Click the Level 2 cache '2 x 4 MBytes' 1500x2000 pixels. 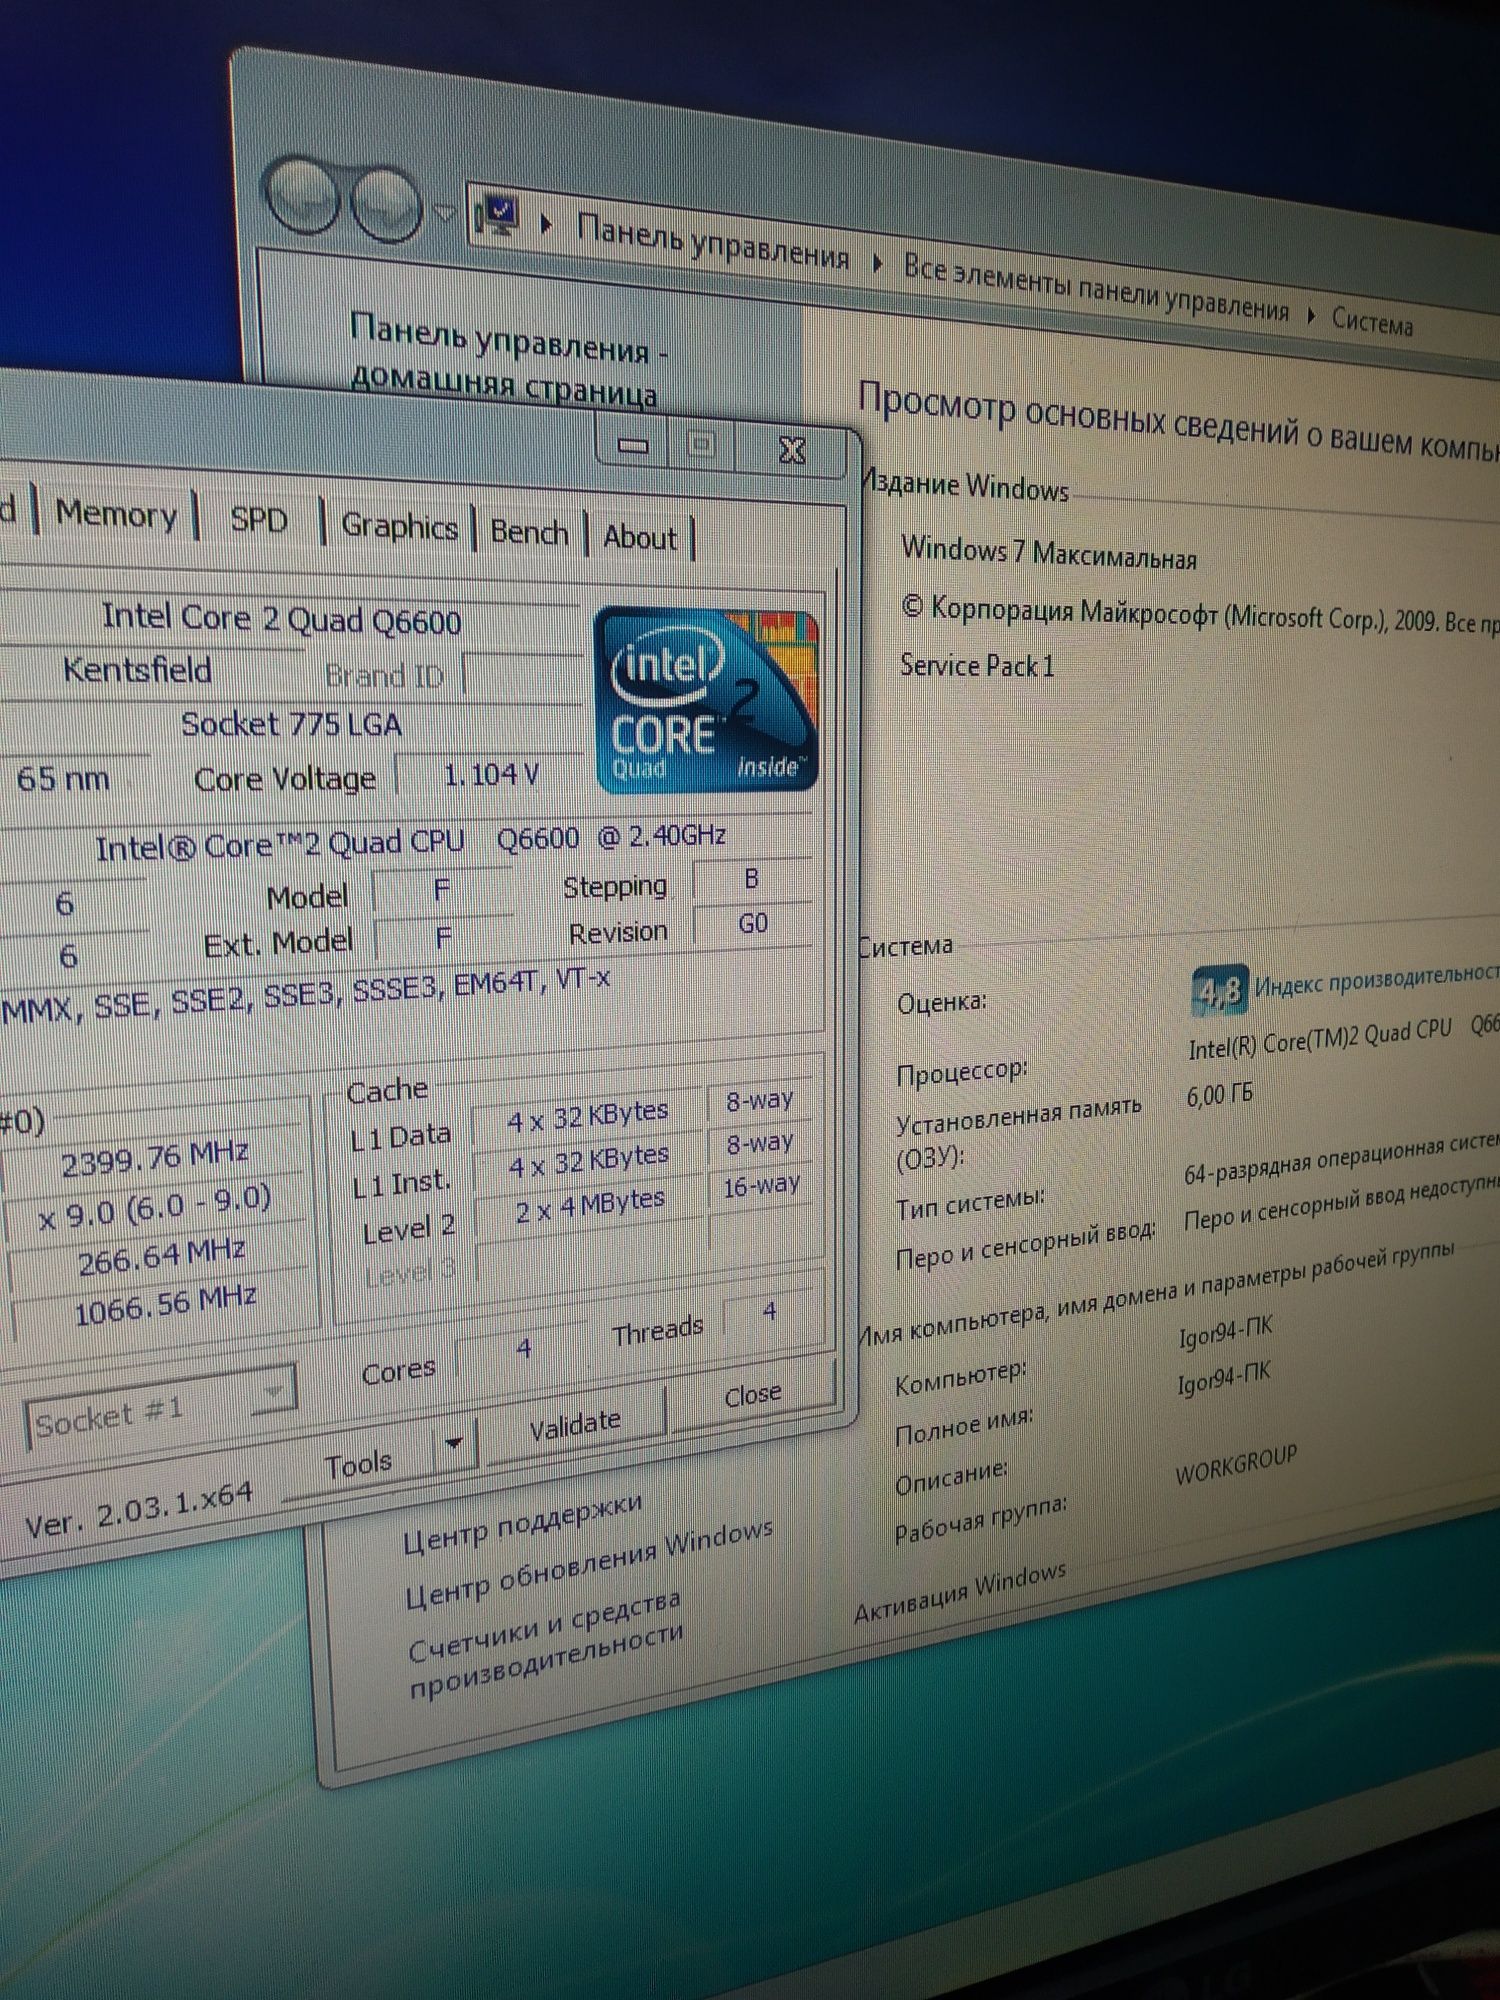589,1206
